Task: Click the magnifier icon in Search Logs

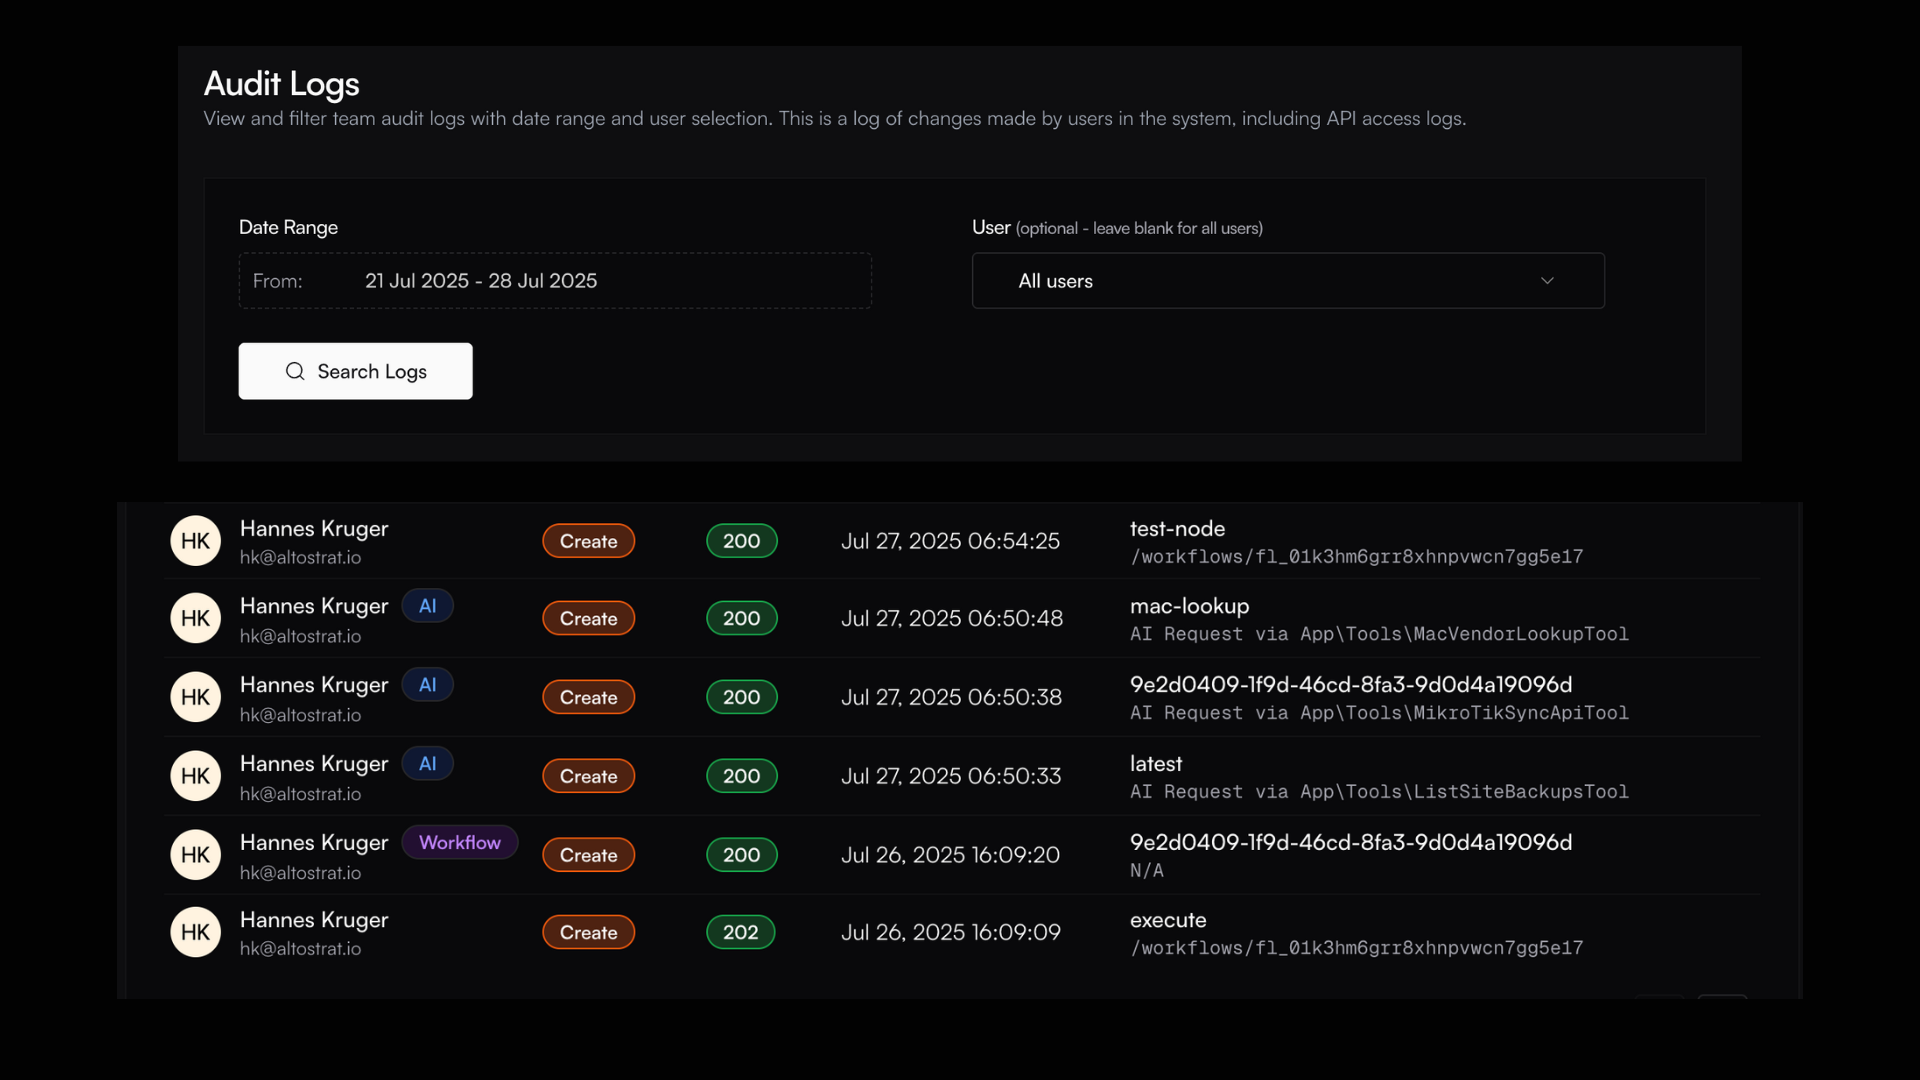Action: [295, 371]
